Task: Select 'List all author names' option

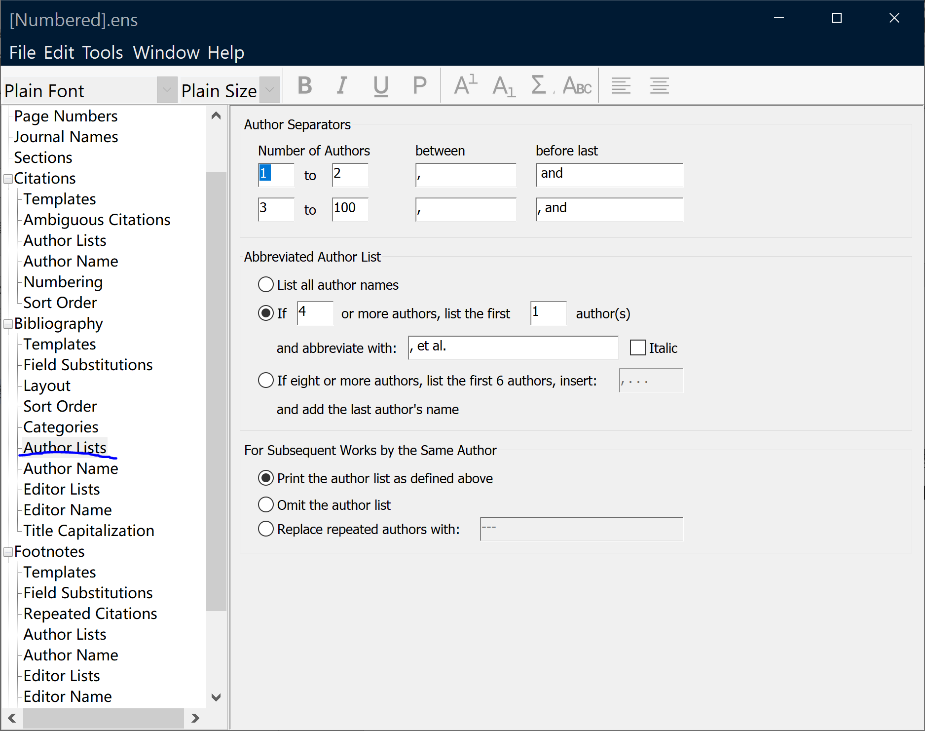Action: pos(265,284)
